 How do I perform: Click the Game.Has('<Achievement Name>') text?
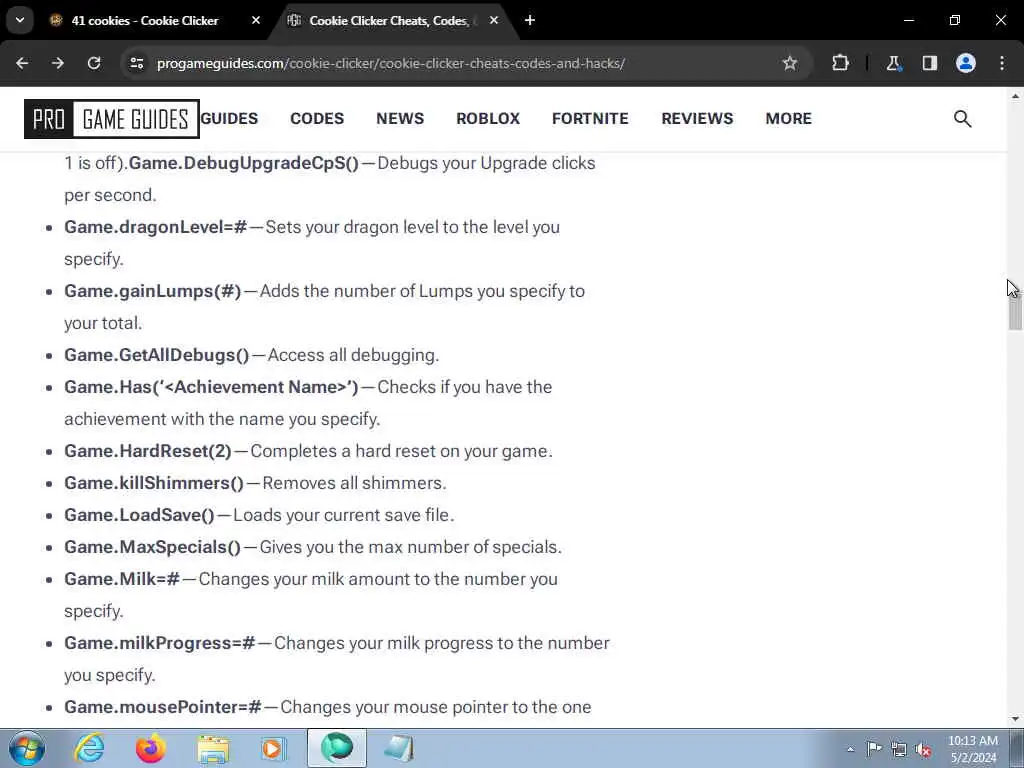[x=211, y=387]
